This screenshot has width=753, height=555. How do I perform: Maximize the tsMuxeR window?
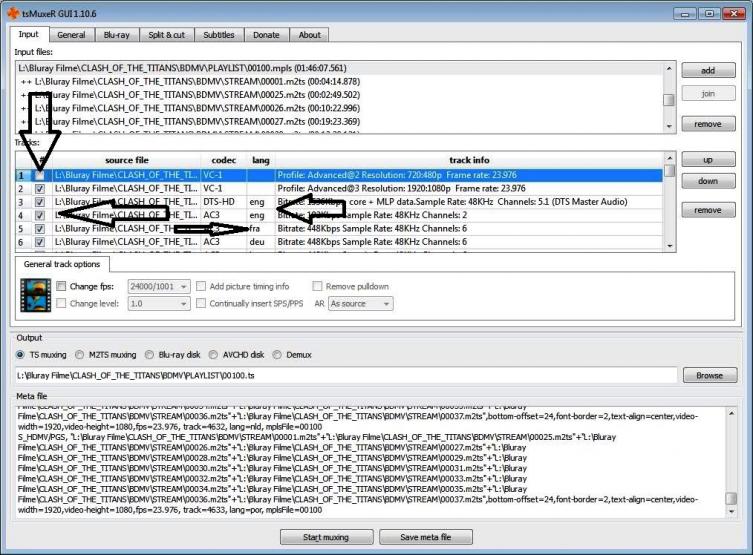(x=710, y=13)
